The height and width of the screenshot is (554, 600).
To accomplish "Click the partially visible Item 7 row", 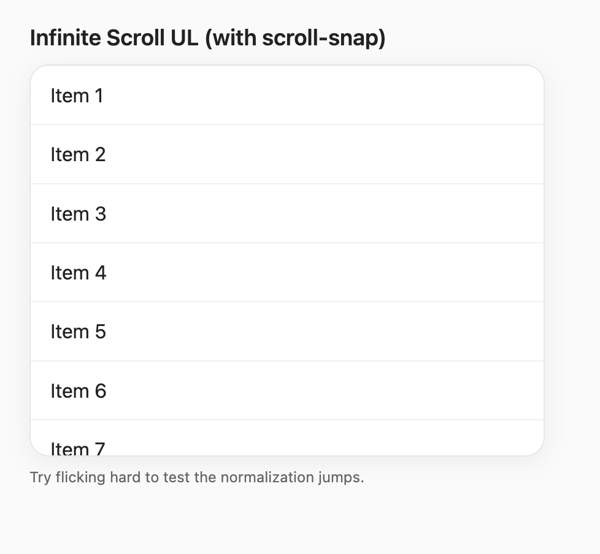I will pos(287,438).
